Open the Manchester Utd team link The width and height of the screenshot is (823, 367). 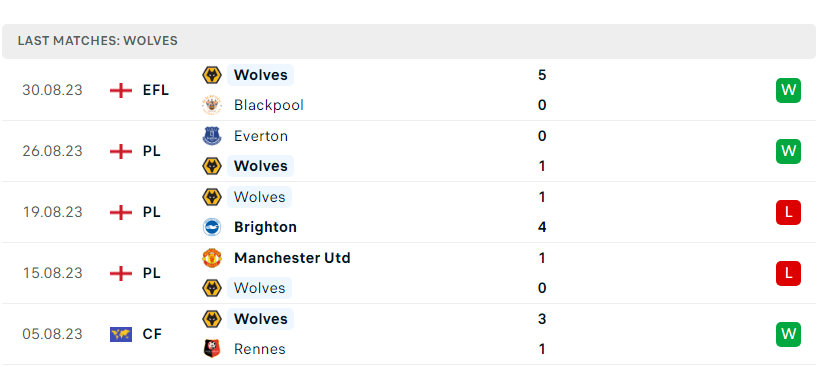(292, 258)
